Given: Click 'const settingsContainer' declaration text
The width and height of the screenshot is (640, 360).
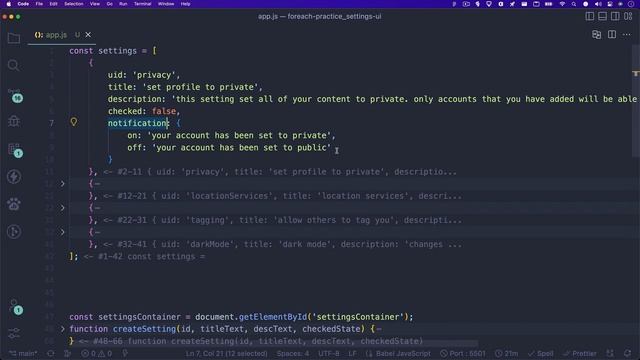Looking at the screenshot, I should coord(124,317).
